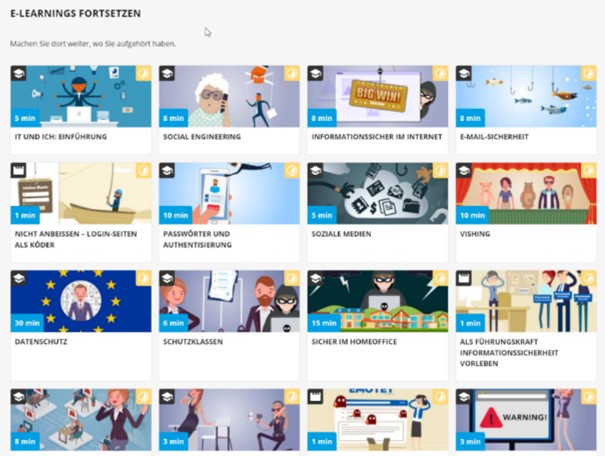Open the Sicher im Homeoffice course title
Screen dimensions: 605x456
pyautogui.click(x=354, y=342)
